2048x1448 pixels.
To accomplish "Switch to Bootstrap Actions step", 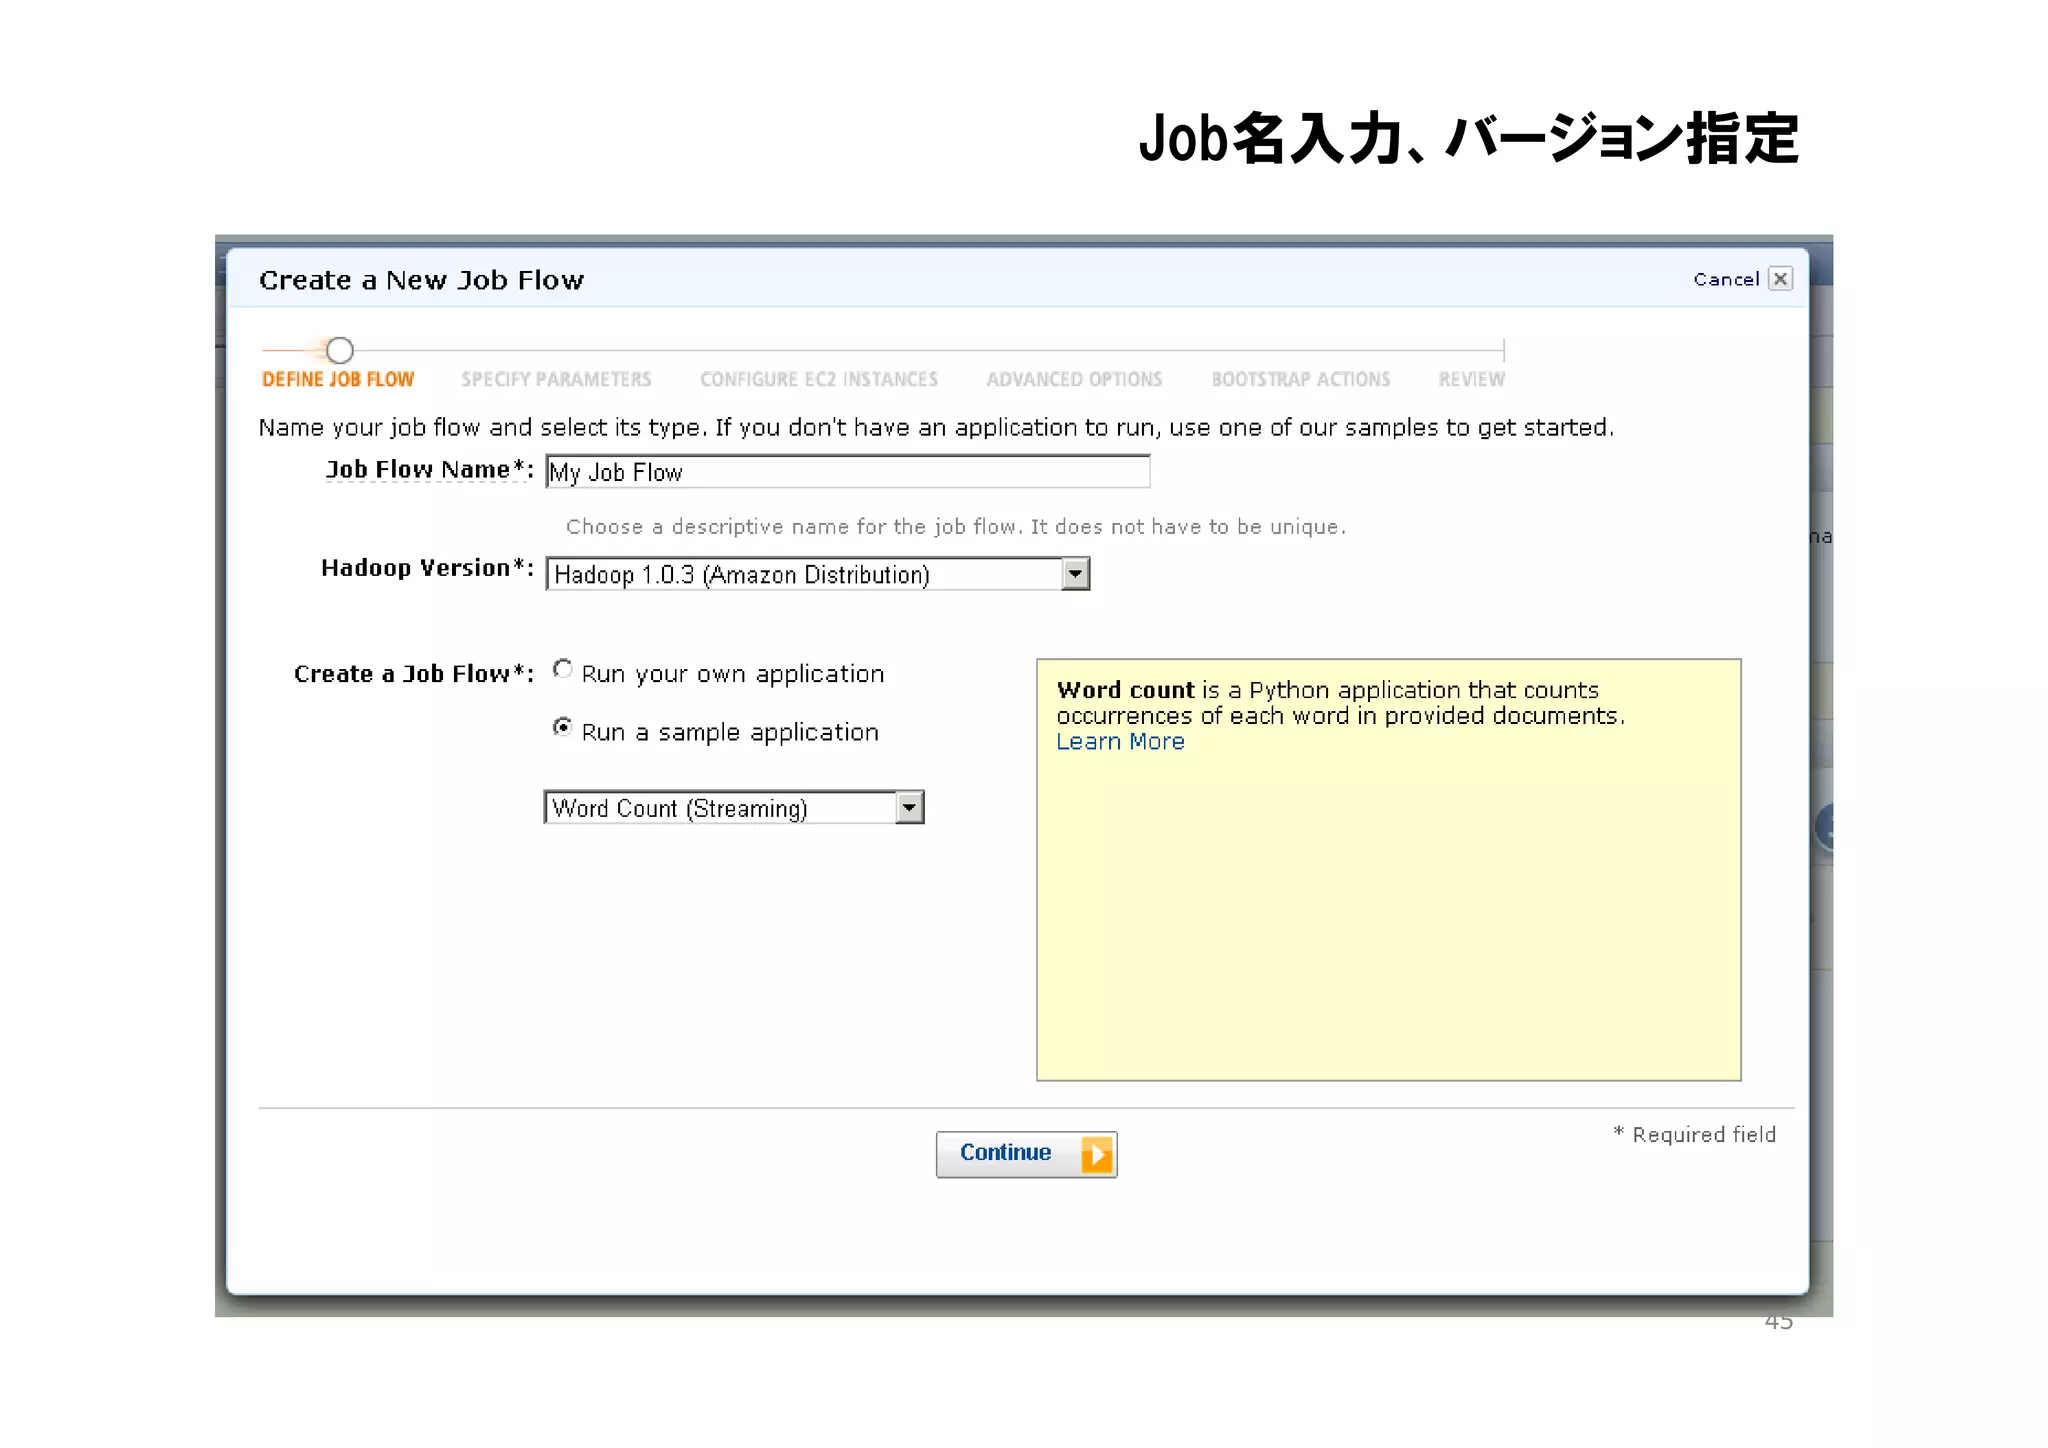I will (1300, 379).
